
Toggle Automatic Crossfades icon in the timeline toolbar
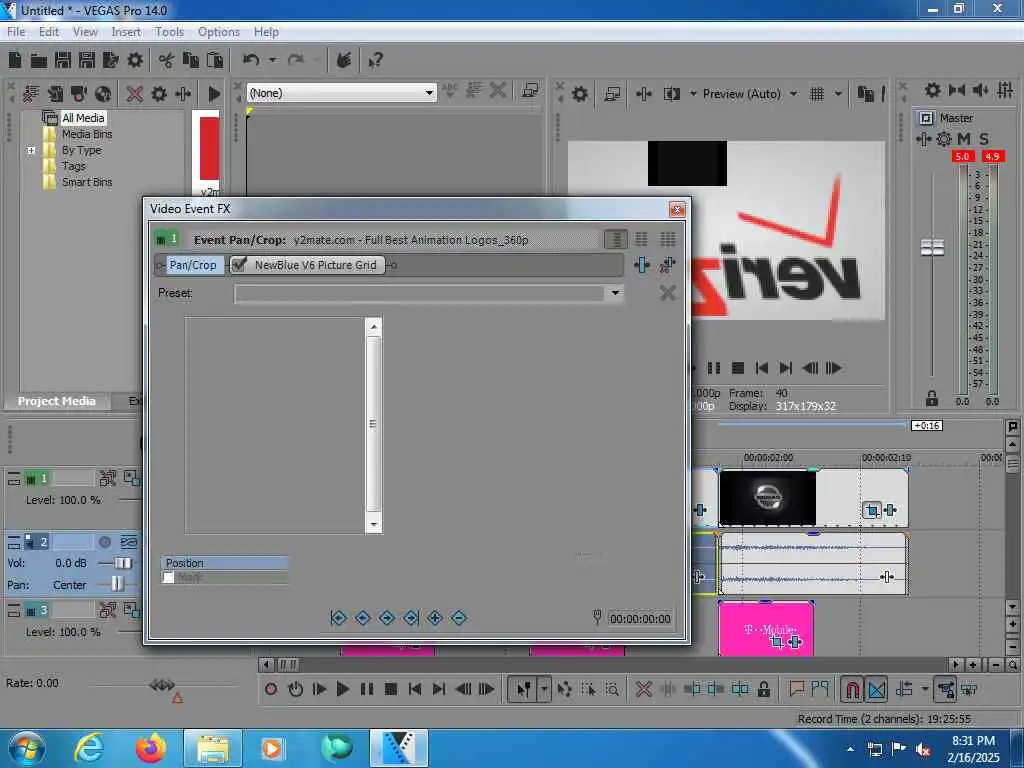[876, 689]
